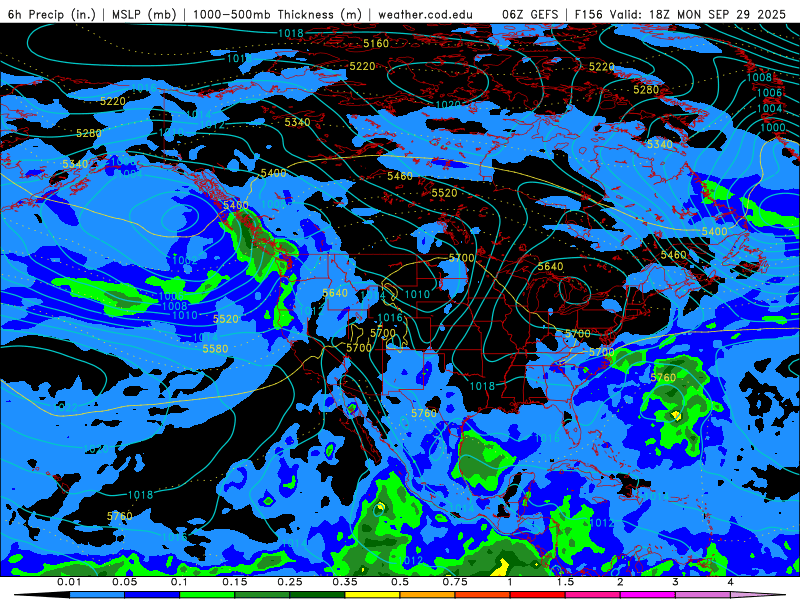Image resolution: width=800 pixels, height=600 pixels.
Task: Click the '1018' label in southwest Pacific
Action: click(x=140, y=495)
